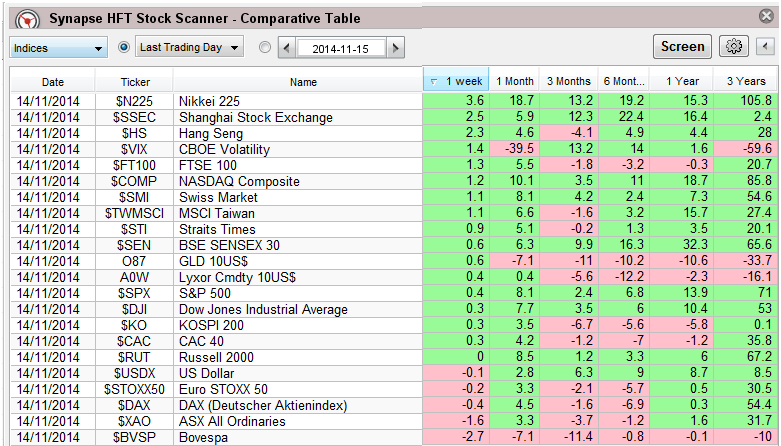Select the Last Trading Day radio button
The height and width of the screenshot is (446, 781).
click(125, 47)
